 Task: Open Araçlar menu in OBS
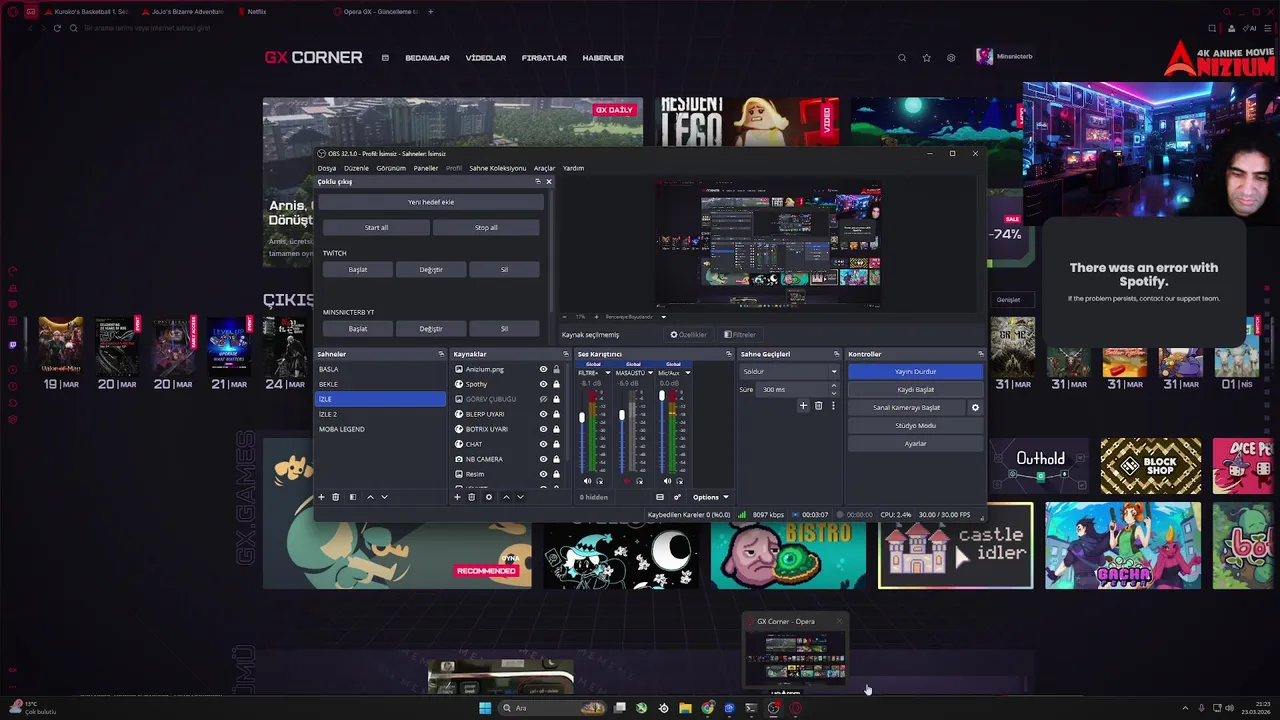[544, 168]
